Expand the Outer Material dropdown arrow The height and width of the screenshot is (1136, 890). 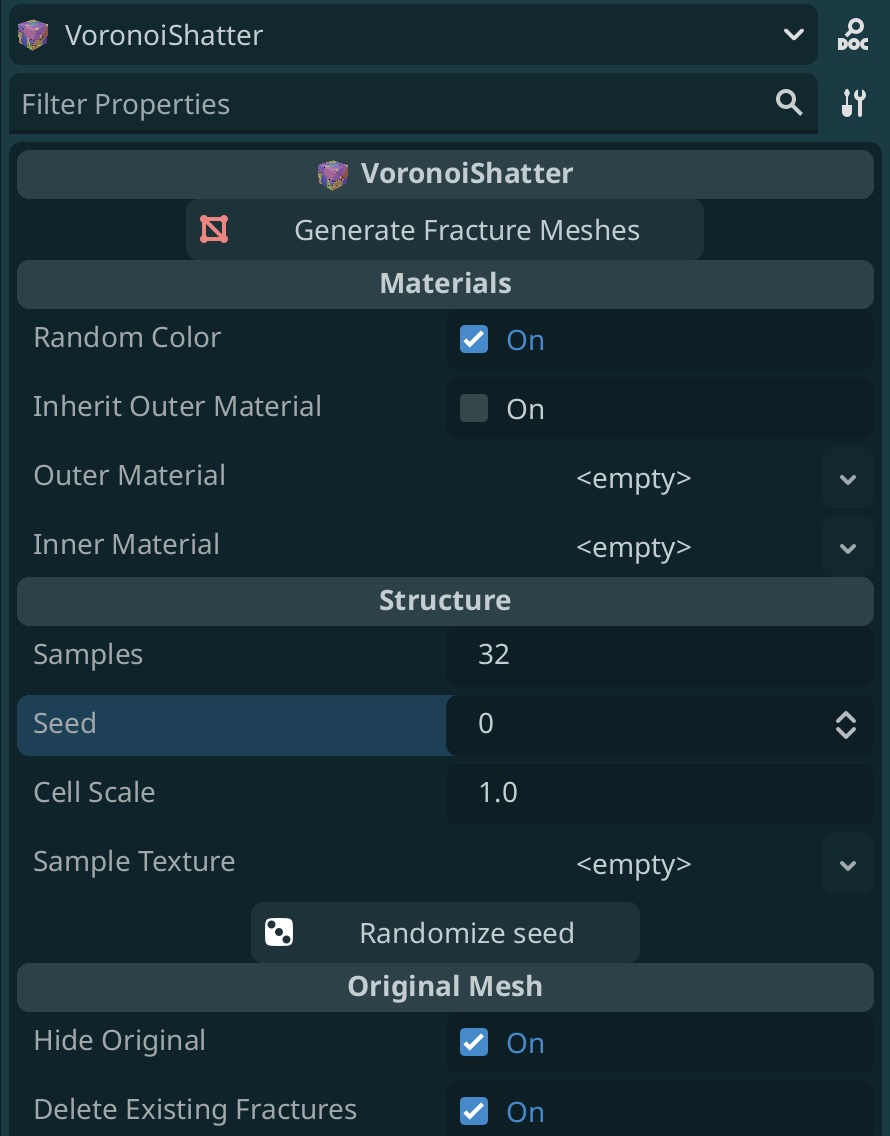pos(847,478)
